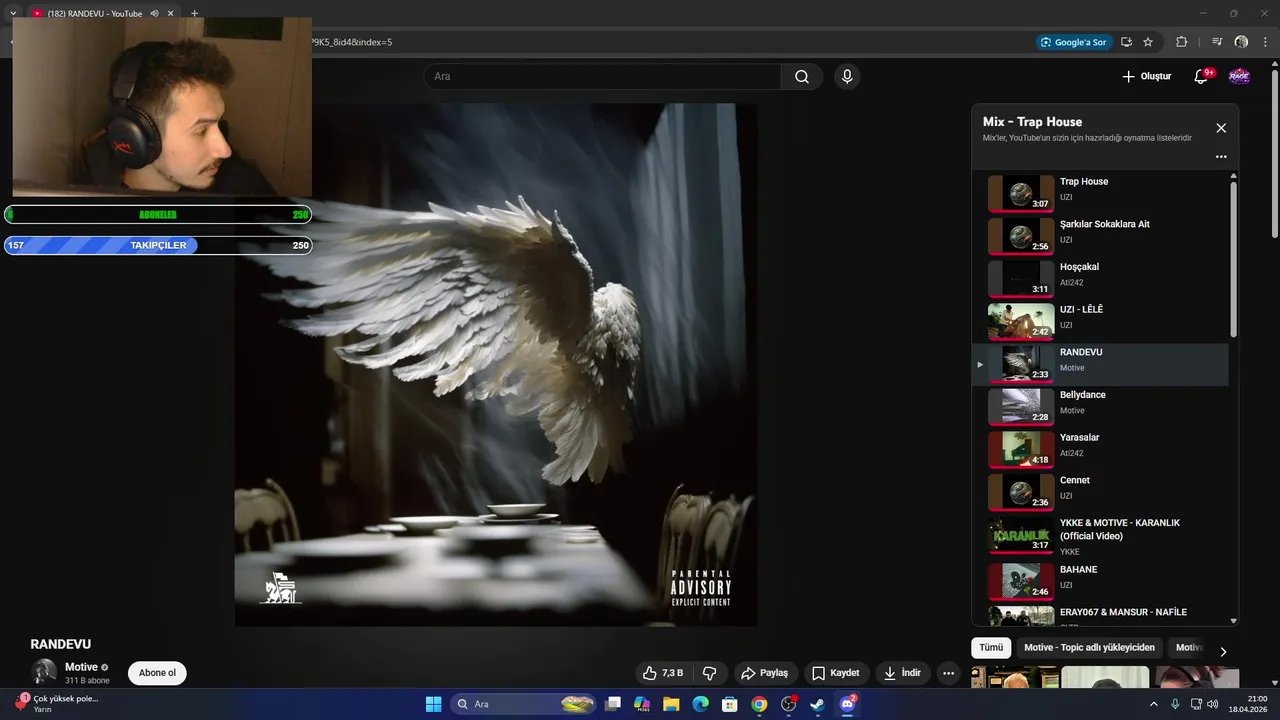Open a new browser tab

pyautogui.click(x=194, y=14)
